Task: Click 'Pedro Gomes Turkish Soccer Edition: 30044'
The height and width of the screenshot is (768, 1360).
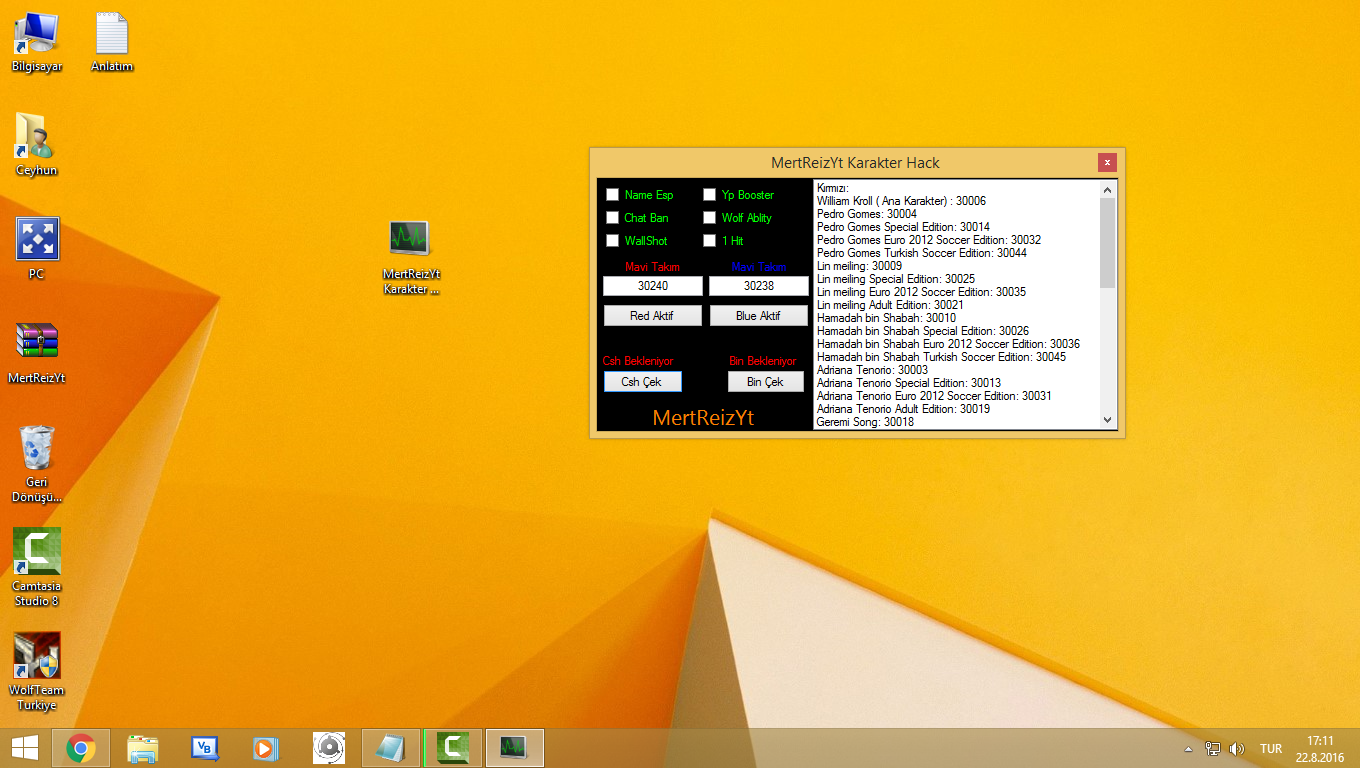Action: point(922,253)
